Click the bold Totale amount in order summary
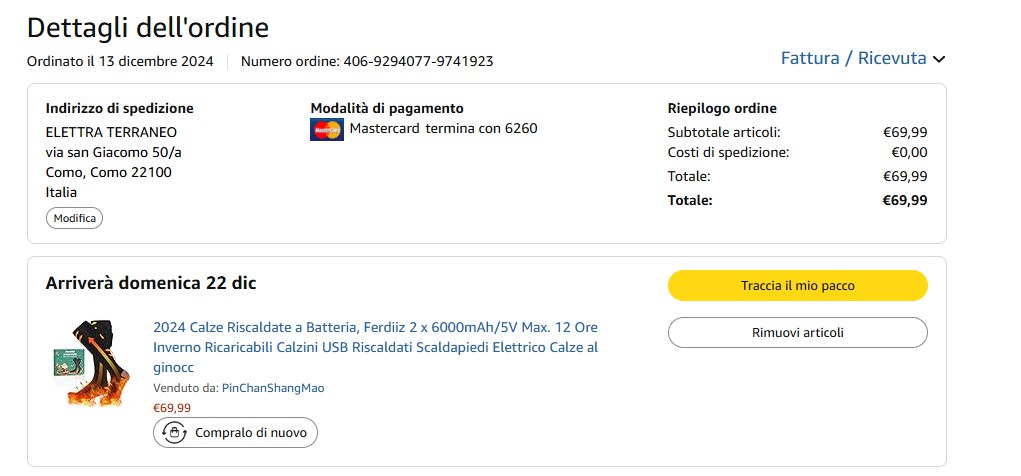Image resolution: width=1021 pixels, height=476 pixels. (x=904, y=200)
